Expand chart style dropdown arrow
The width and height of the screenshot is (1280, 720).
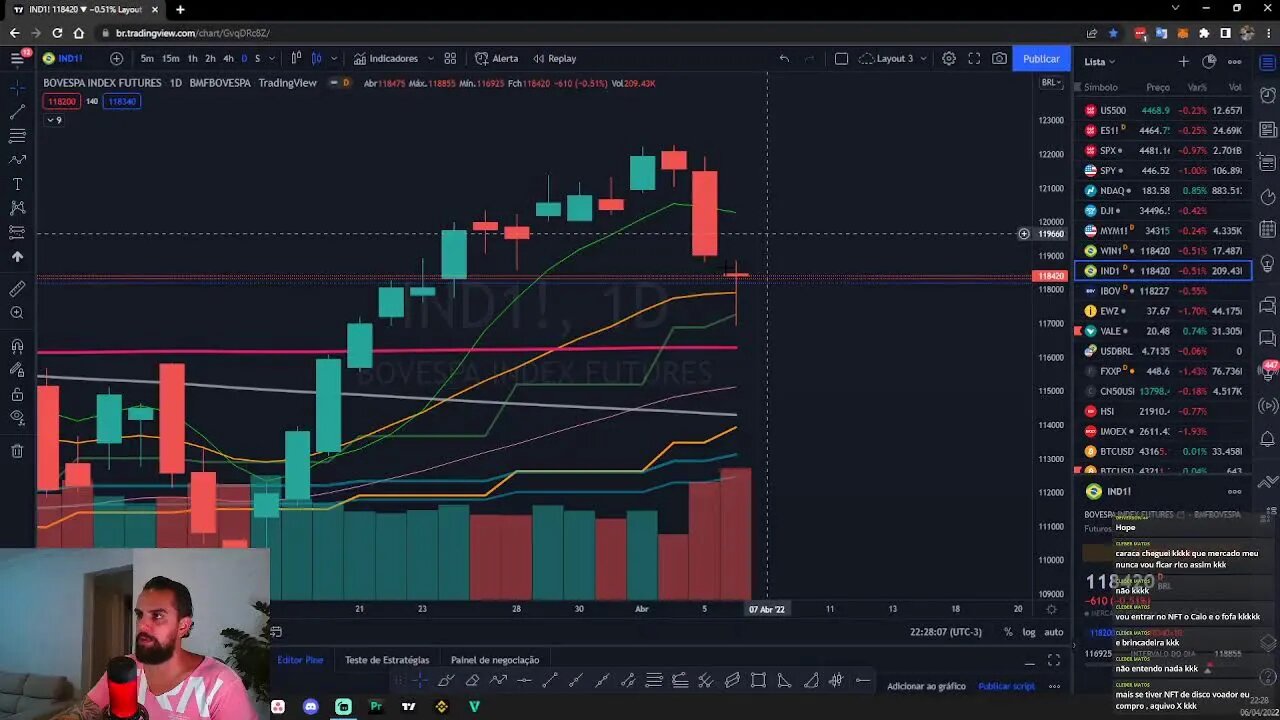(333, 58)
